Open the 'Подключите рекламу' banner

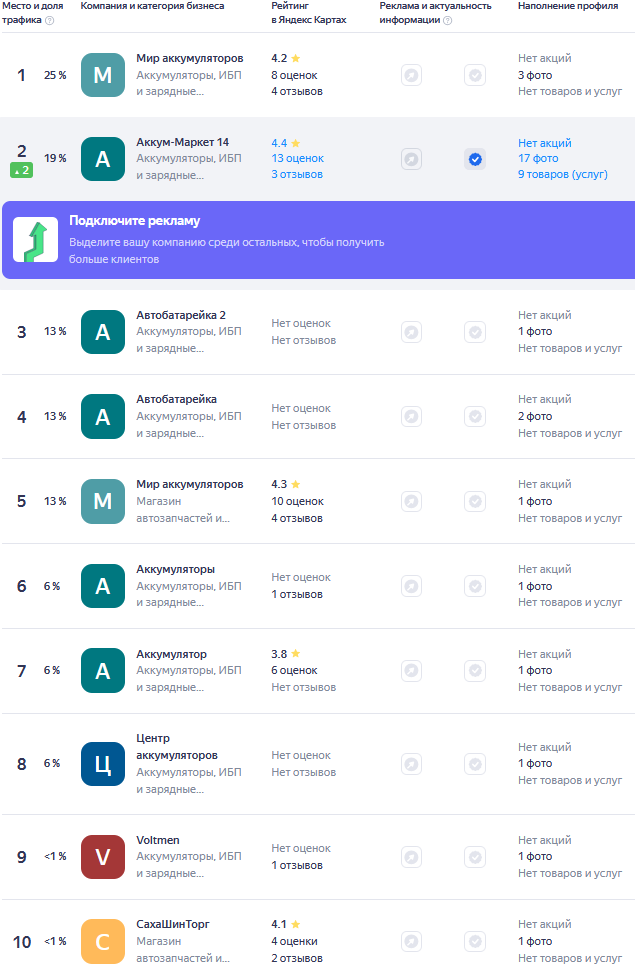click(x=319, y=240)
